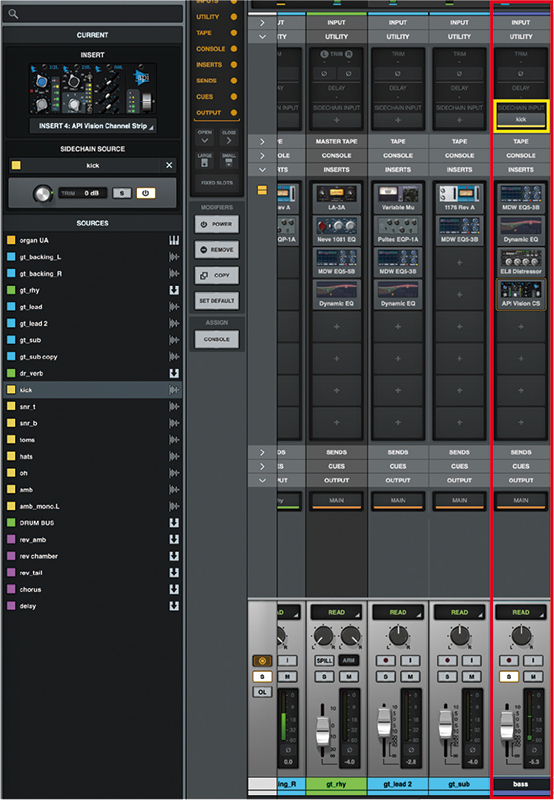The height and width of the screenshot is (800, 554).
Task: Open the INSERT 4: API Vision Channel Strip dropdown
Action: pyautogui.click(x=93, y=126)
